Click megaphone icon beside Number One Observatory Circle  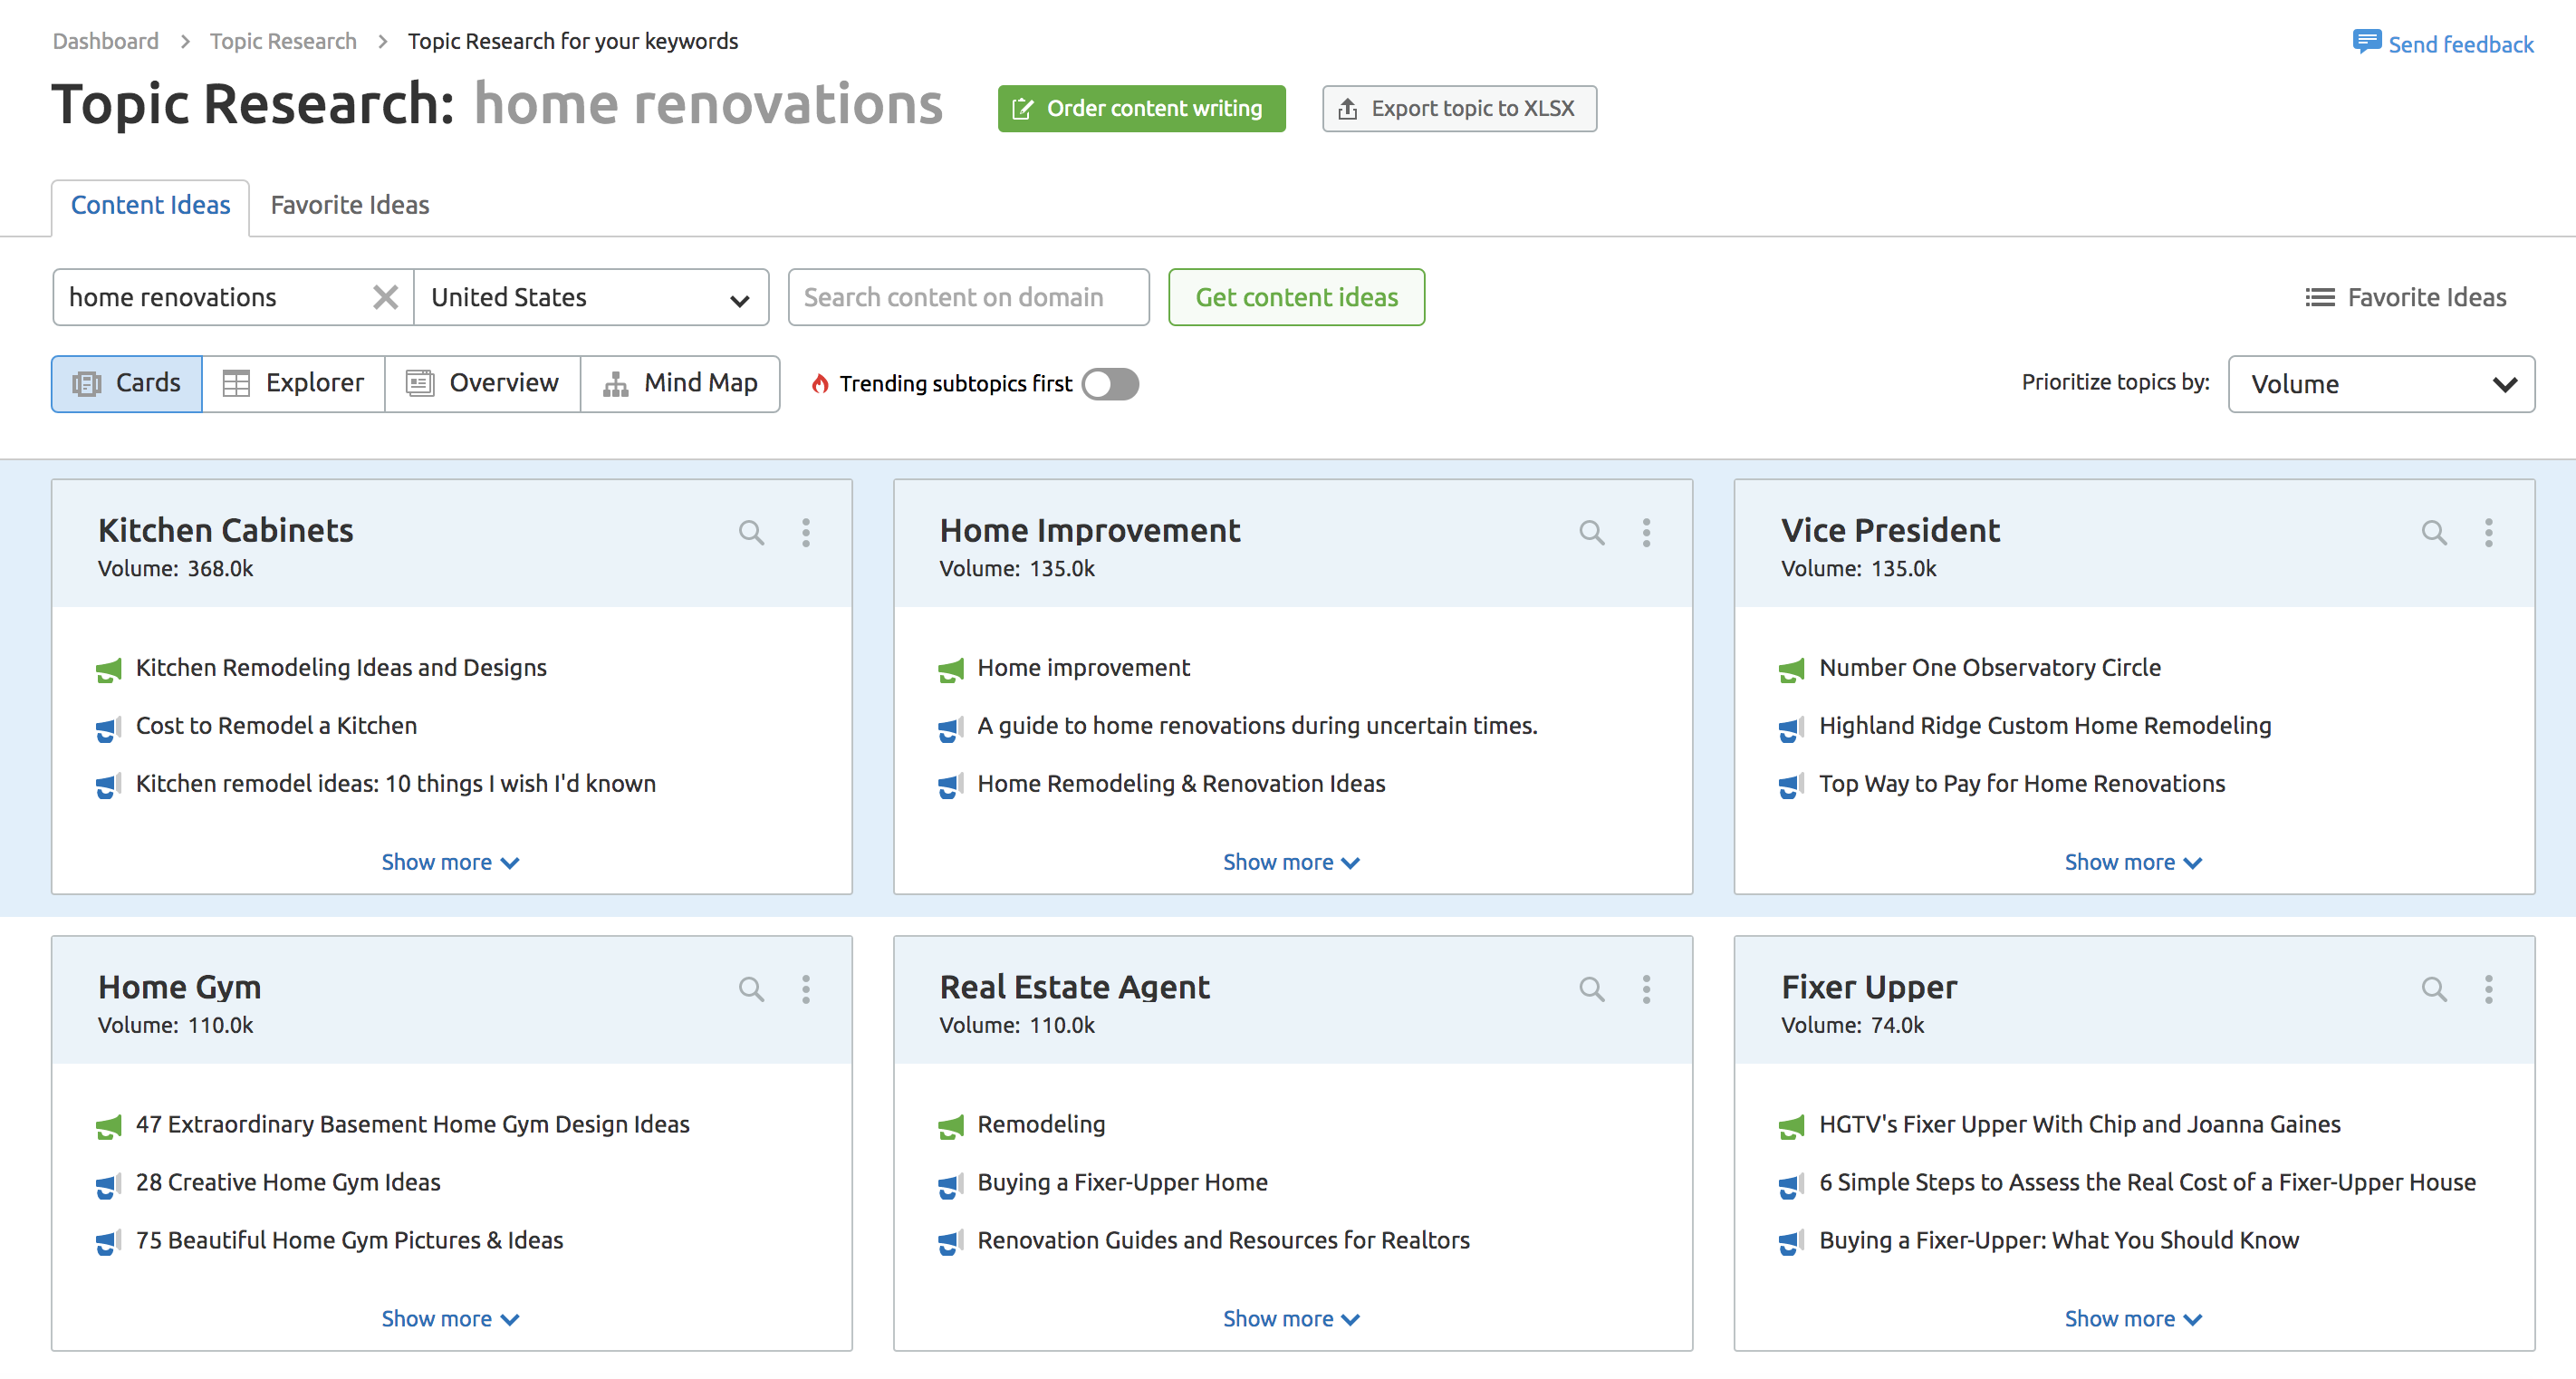coord(1792,671)
